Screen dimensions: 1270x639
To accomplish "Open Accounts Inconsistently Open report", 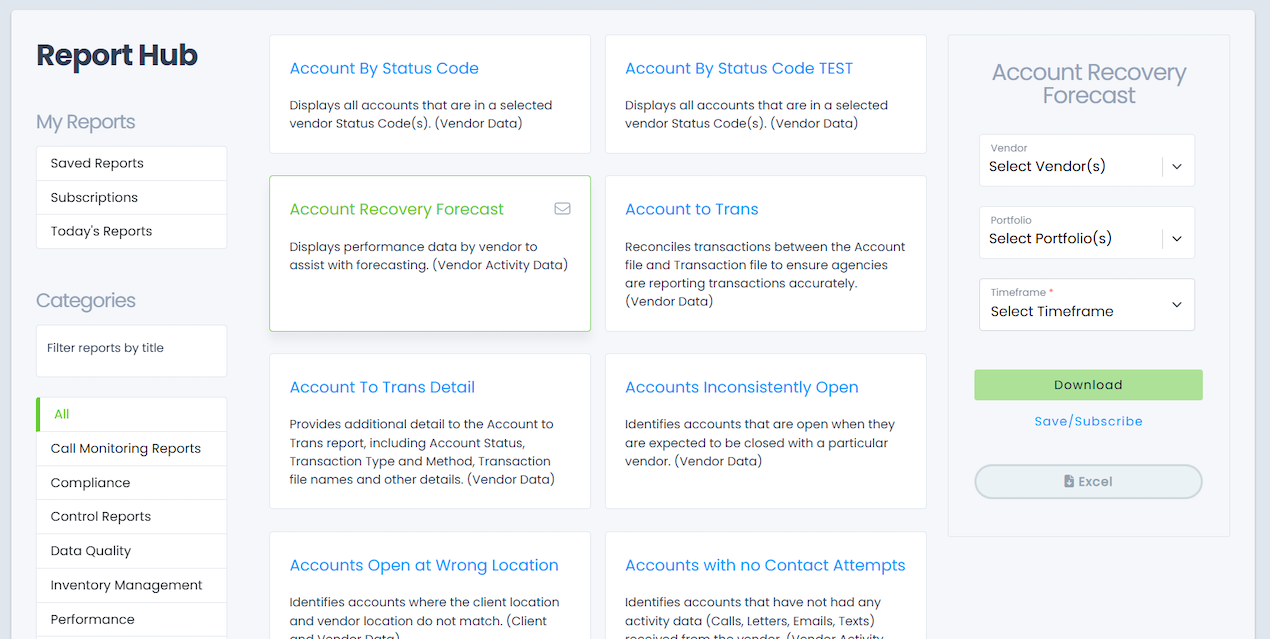I will click(x=741, y=387).
